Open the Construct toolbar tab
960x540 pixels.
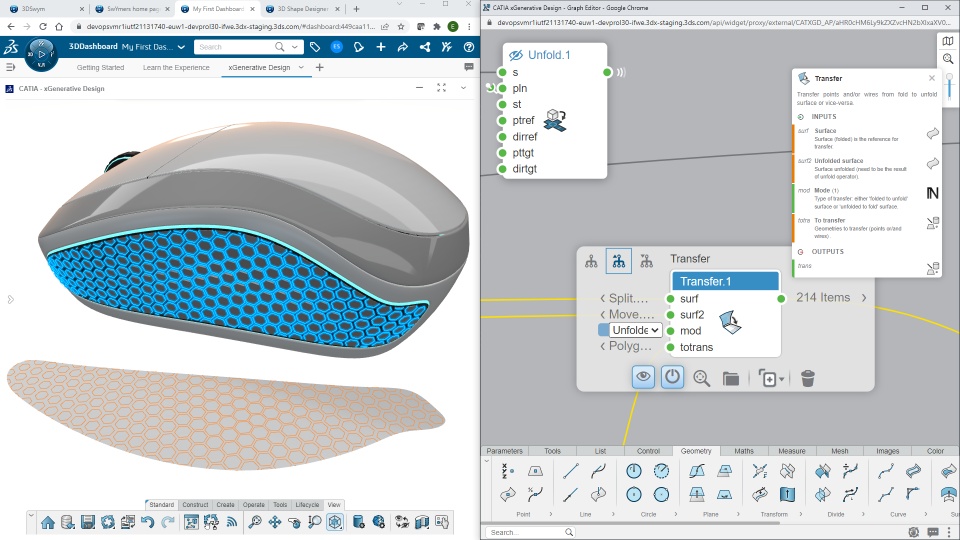pos(195,505)
